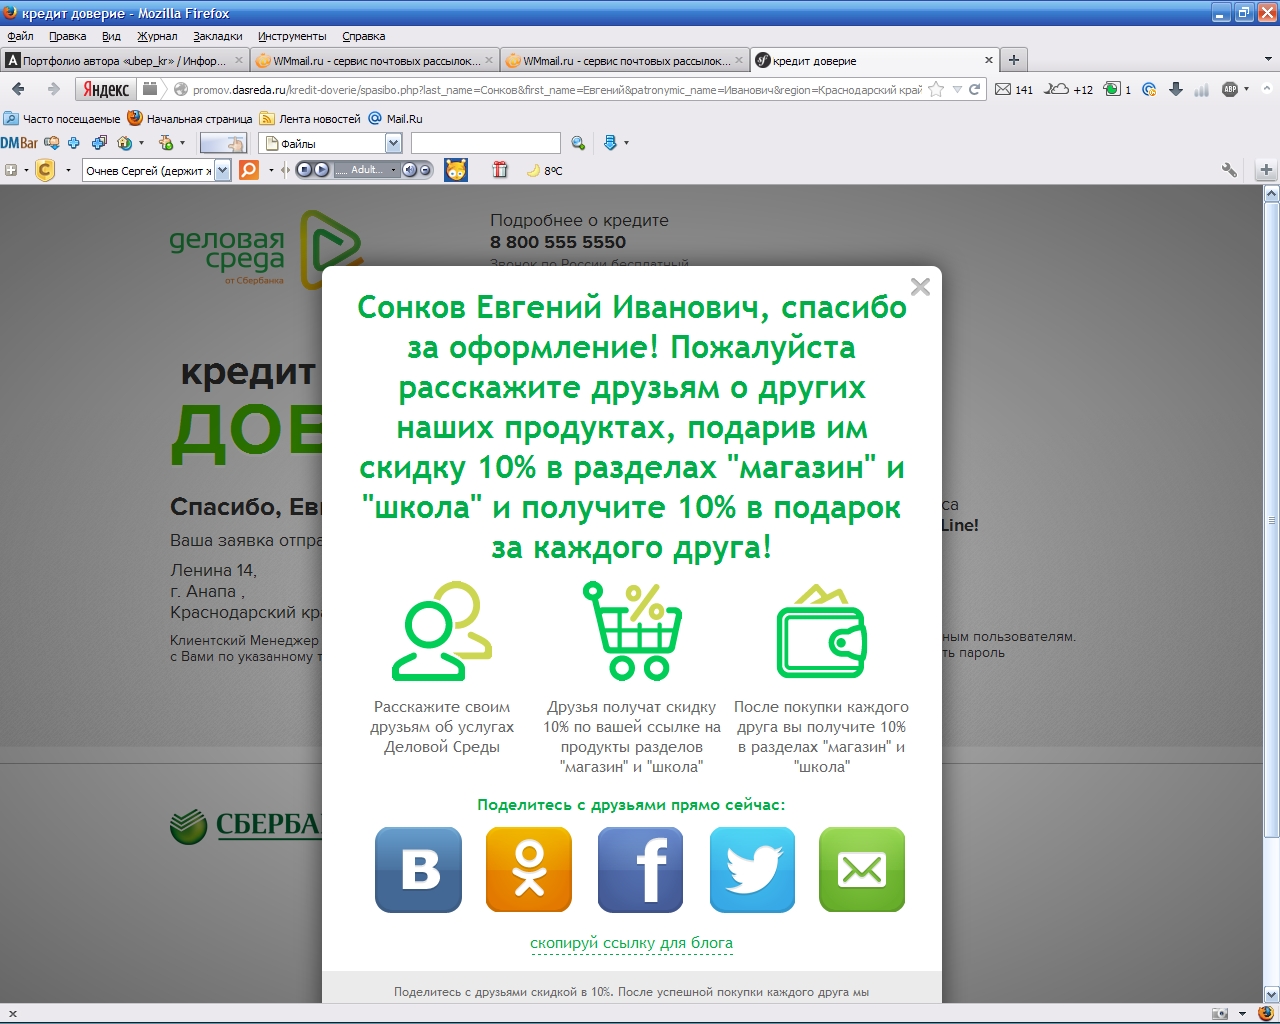Open the dropdown arrow next to the yellow C shield
The height and width of the screenshot is (1024, 1280).
tap(68, 170)
